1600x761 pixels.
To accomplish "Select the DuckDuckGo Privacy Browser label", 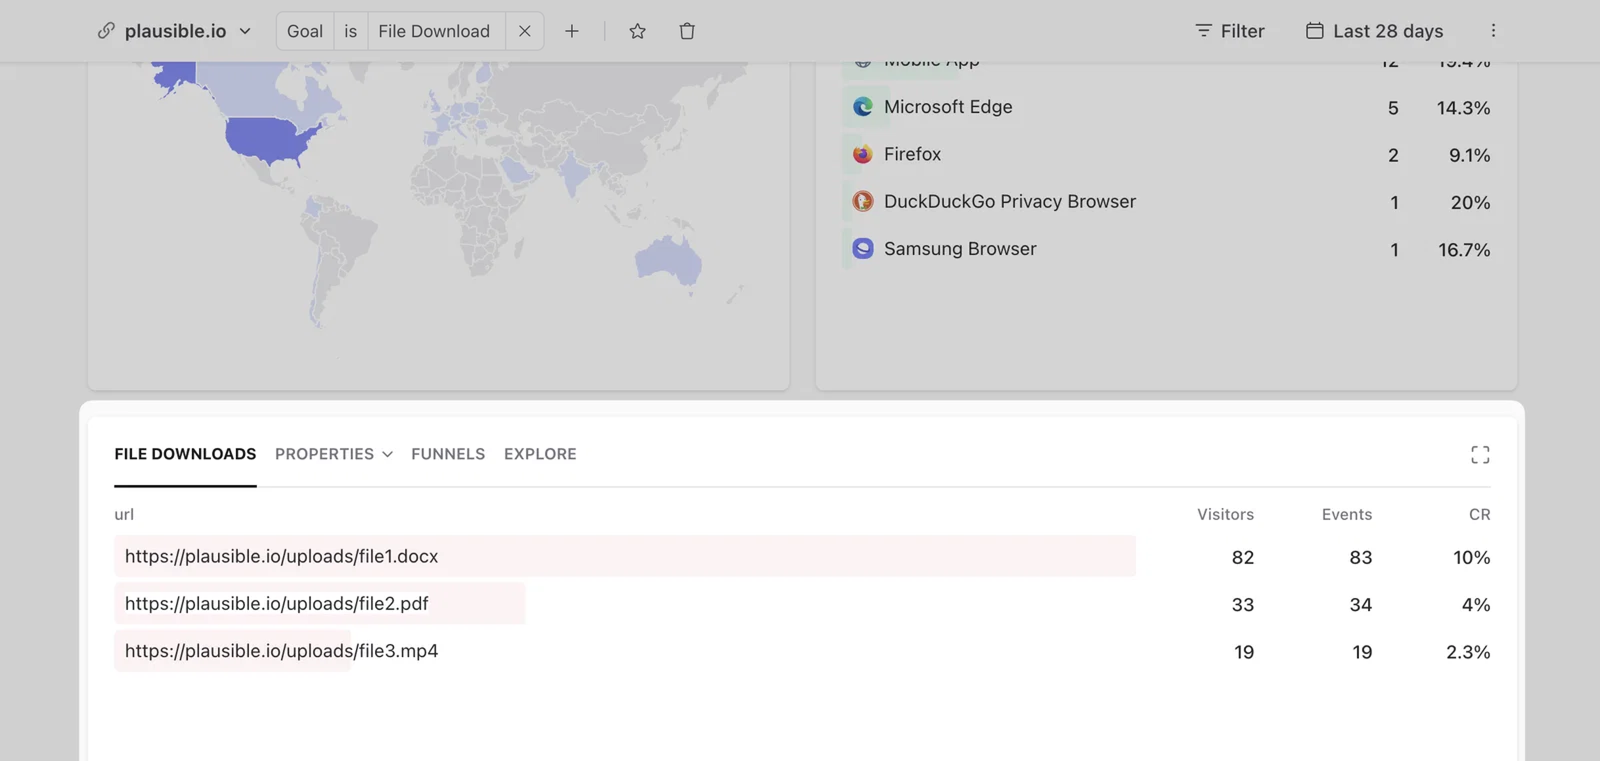I will coord(1010,201).
